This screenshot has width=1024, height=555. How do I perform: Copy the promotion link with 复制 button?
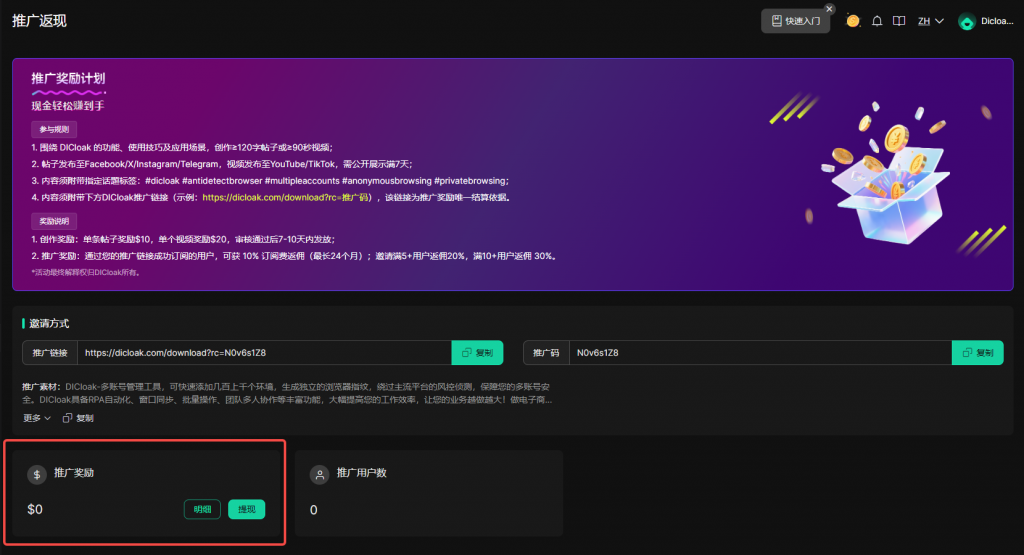[477, 353]
